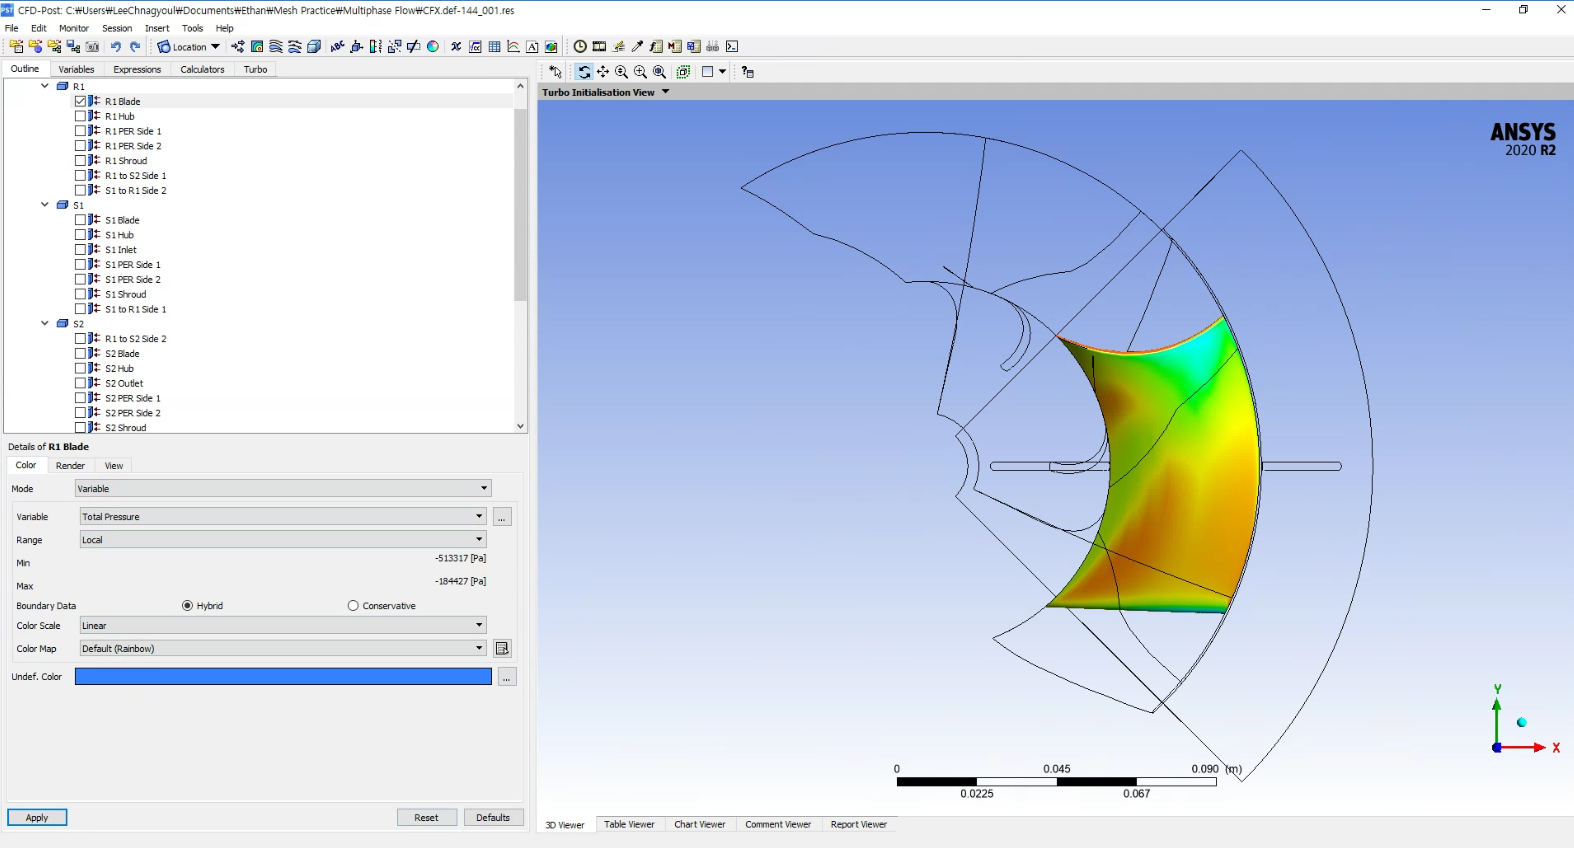
Task: Open the Location dropdown in toolbar
Action: pos(188,47)
